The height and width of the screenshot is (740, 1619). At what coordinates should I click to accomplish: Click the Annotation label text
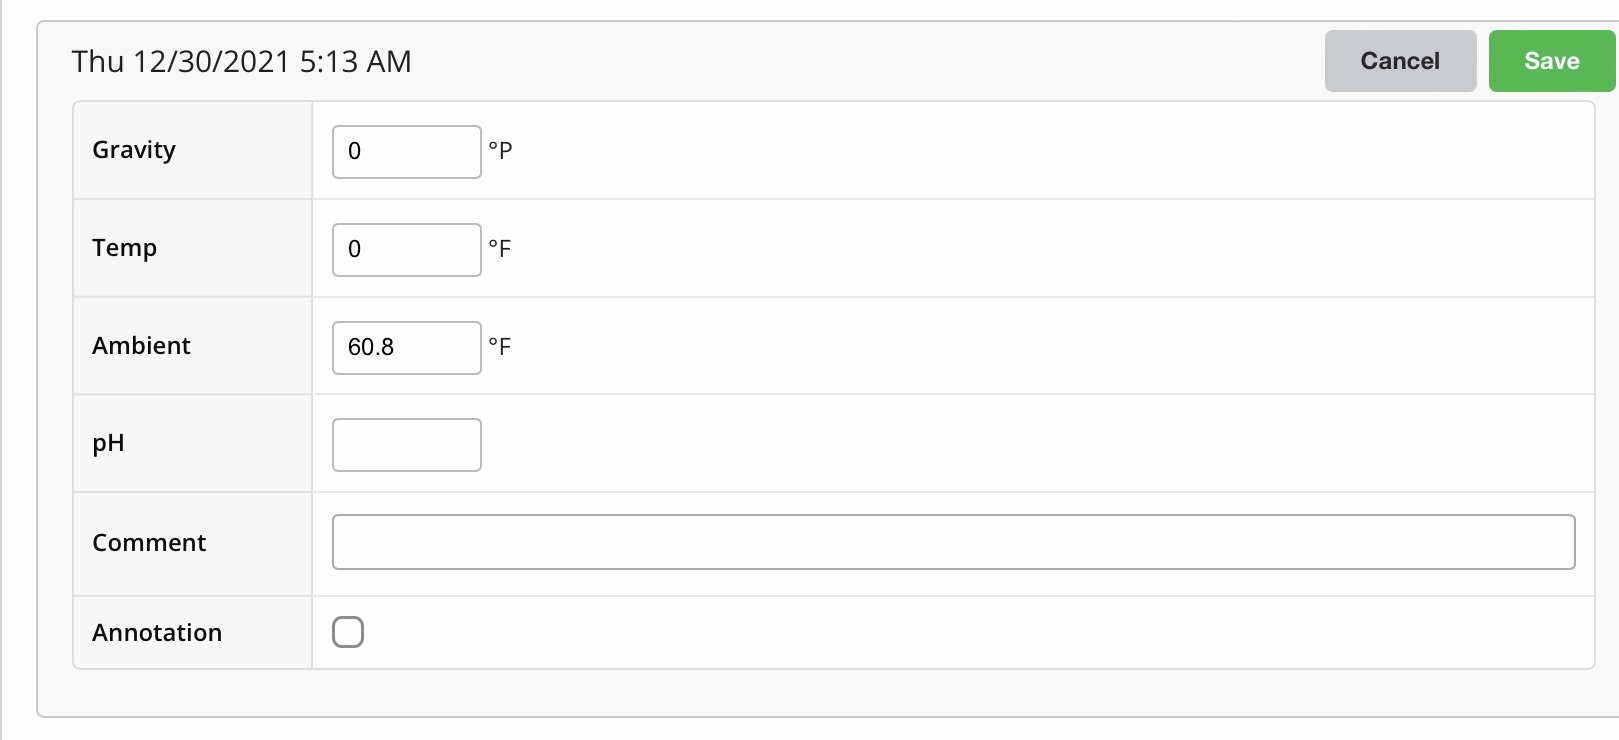click(157, 633)
